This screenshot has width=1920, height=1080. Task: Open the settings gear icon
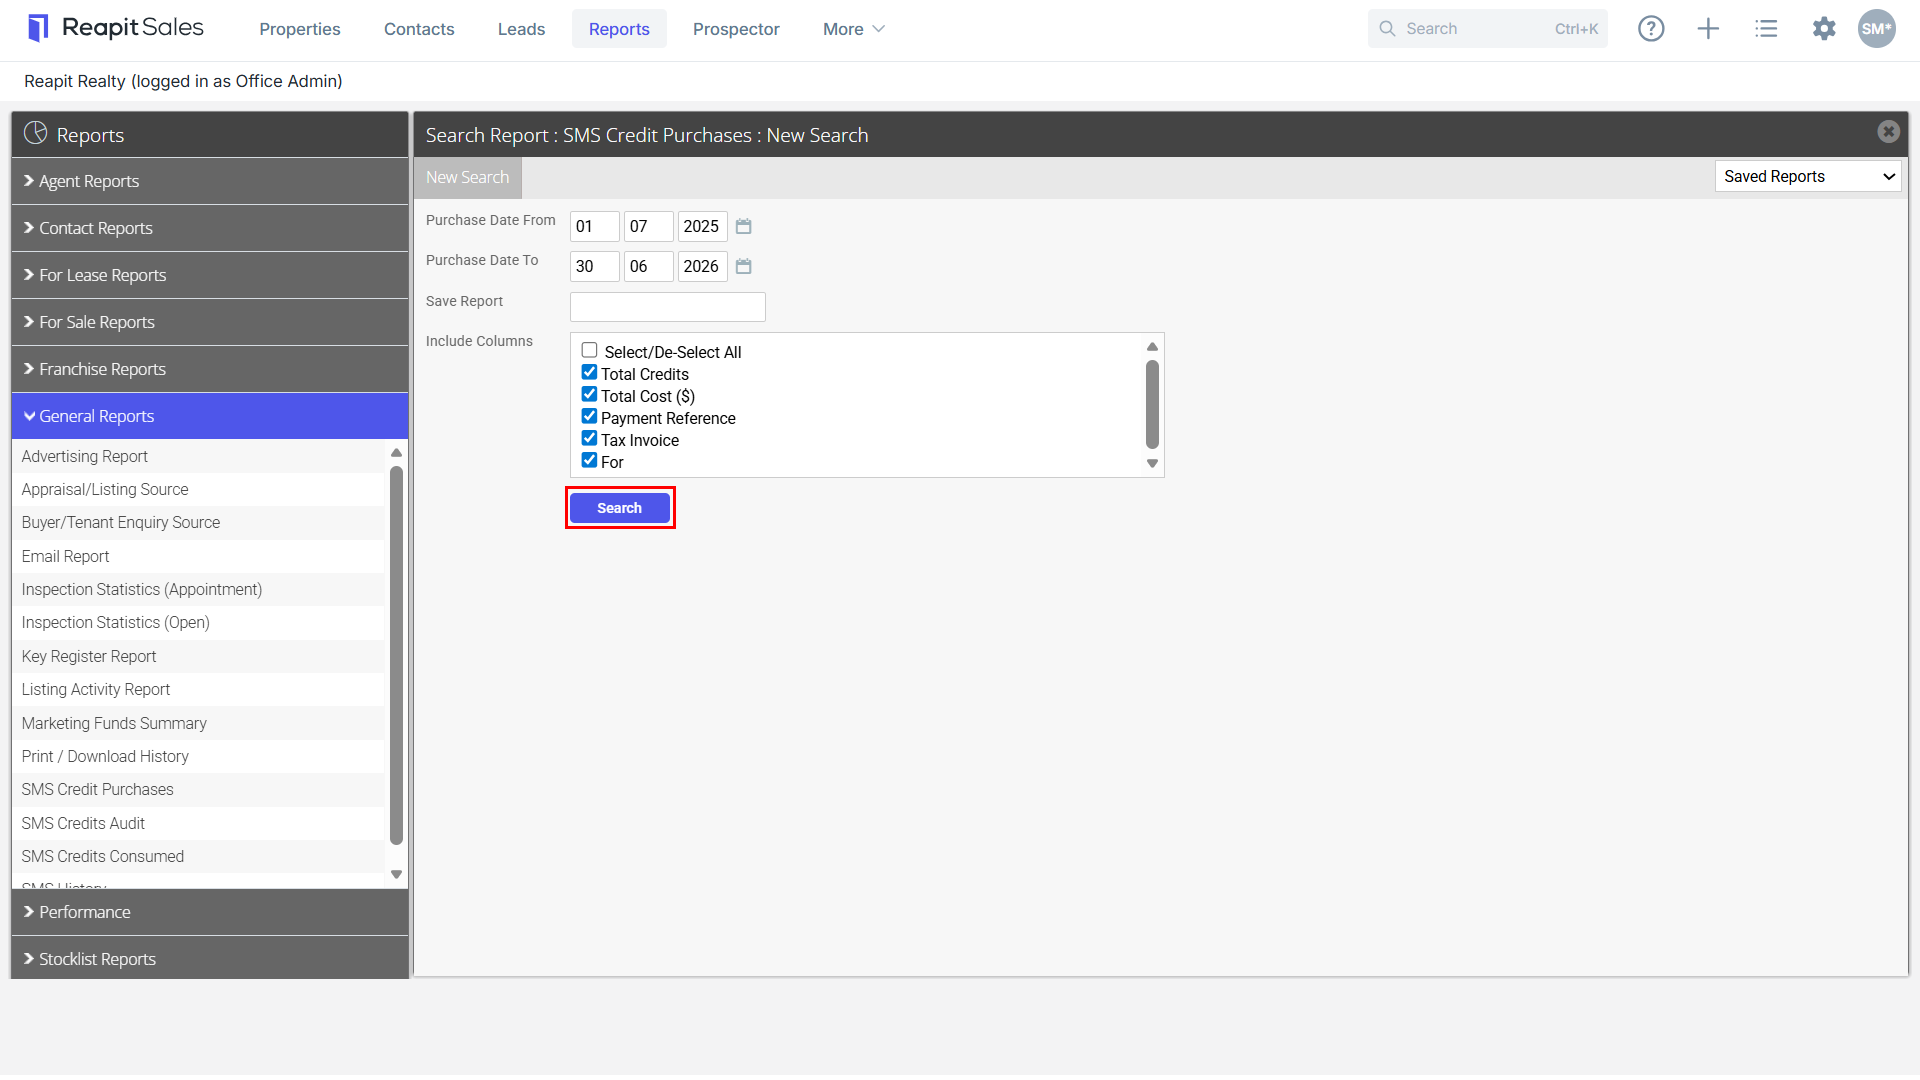(x=1824, y=29)
